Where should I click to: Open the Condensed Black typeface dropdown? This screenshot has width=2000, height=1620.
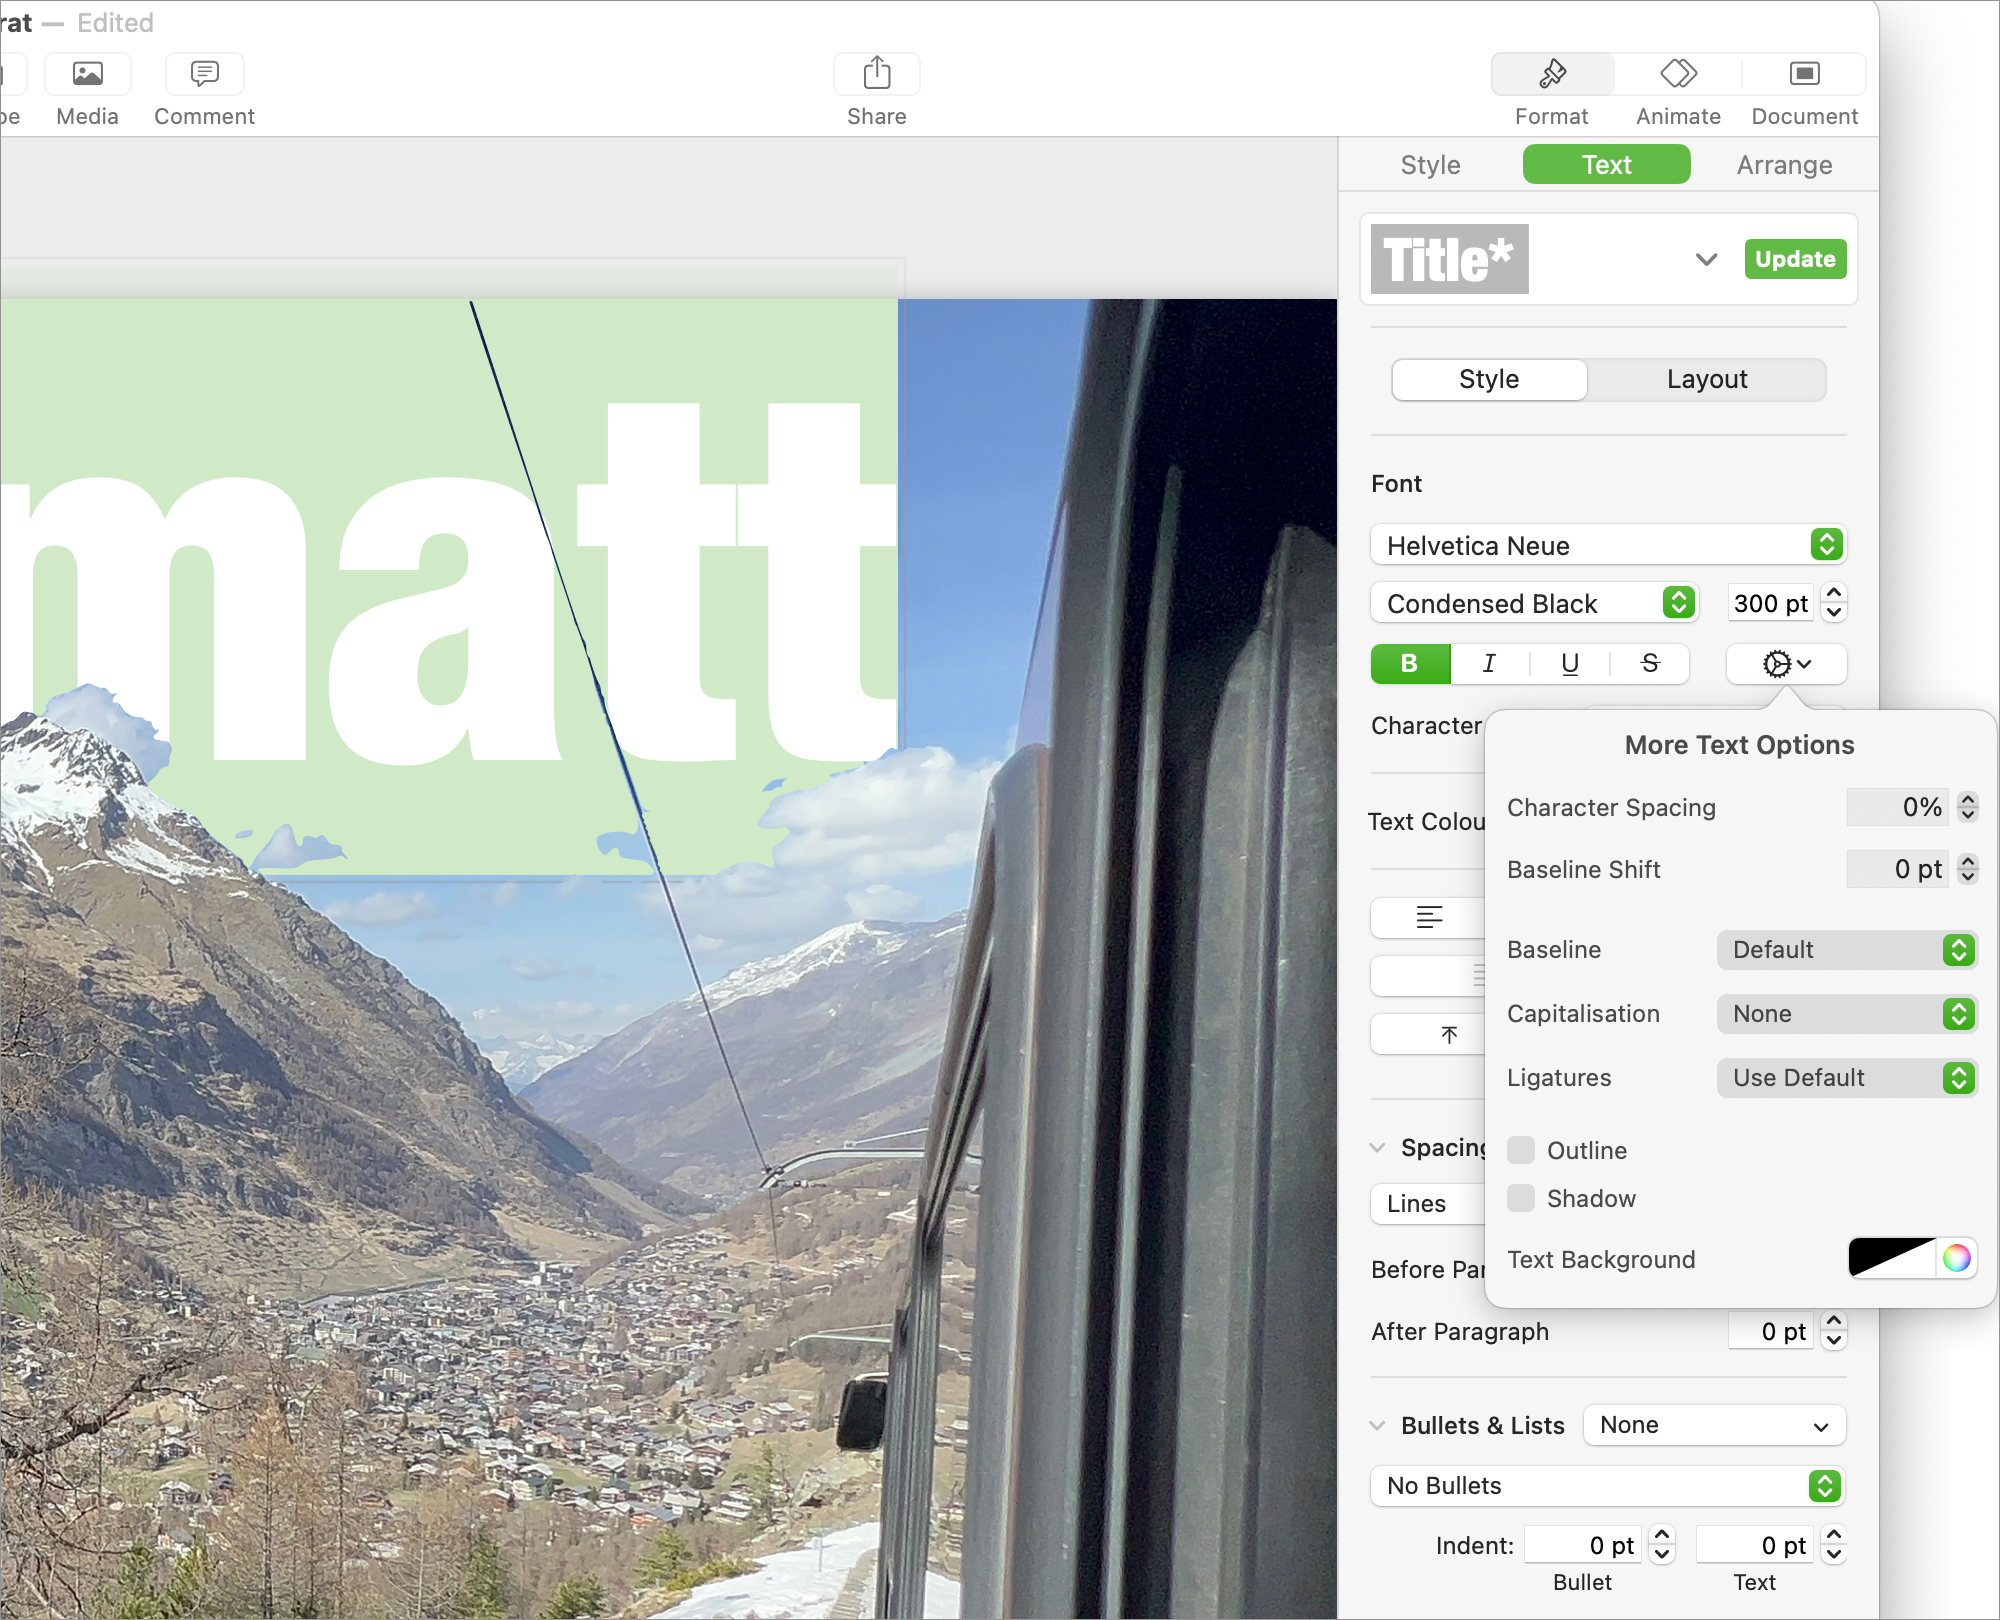[x=1534, y=603]
